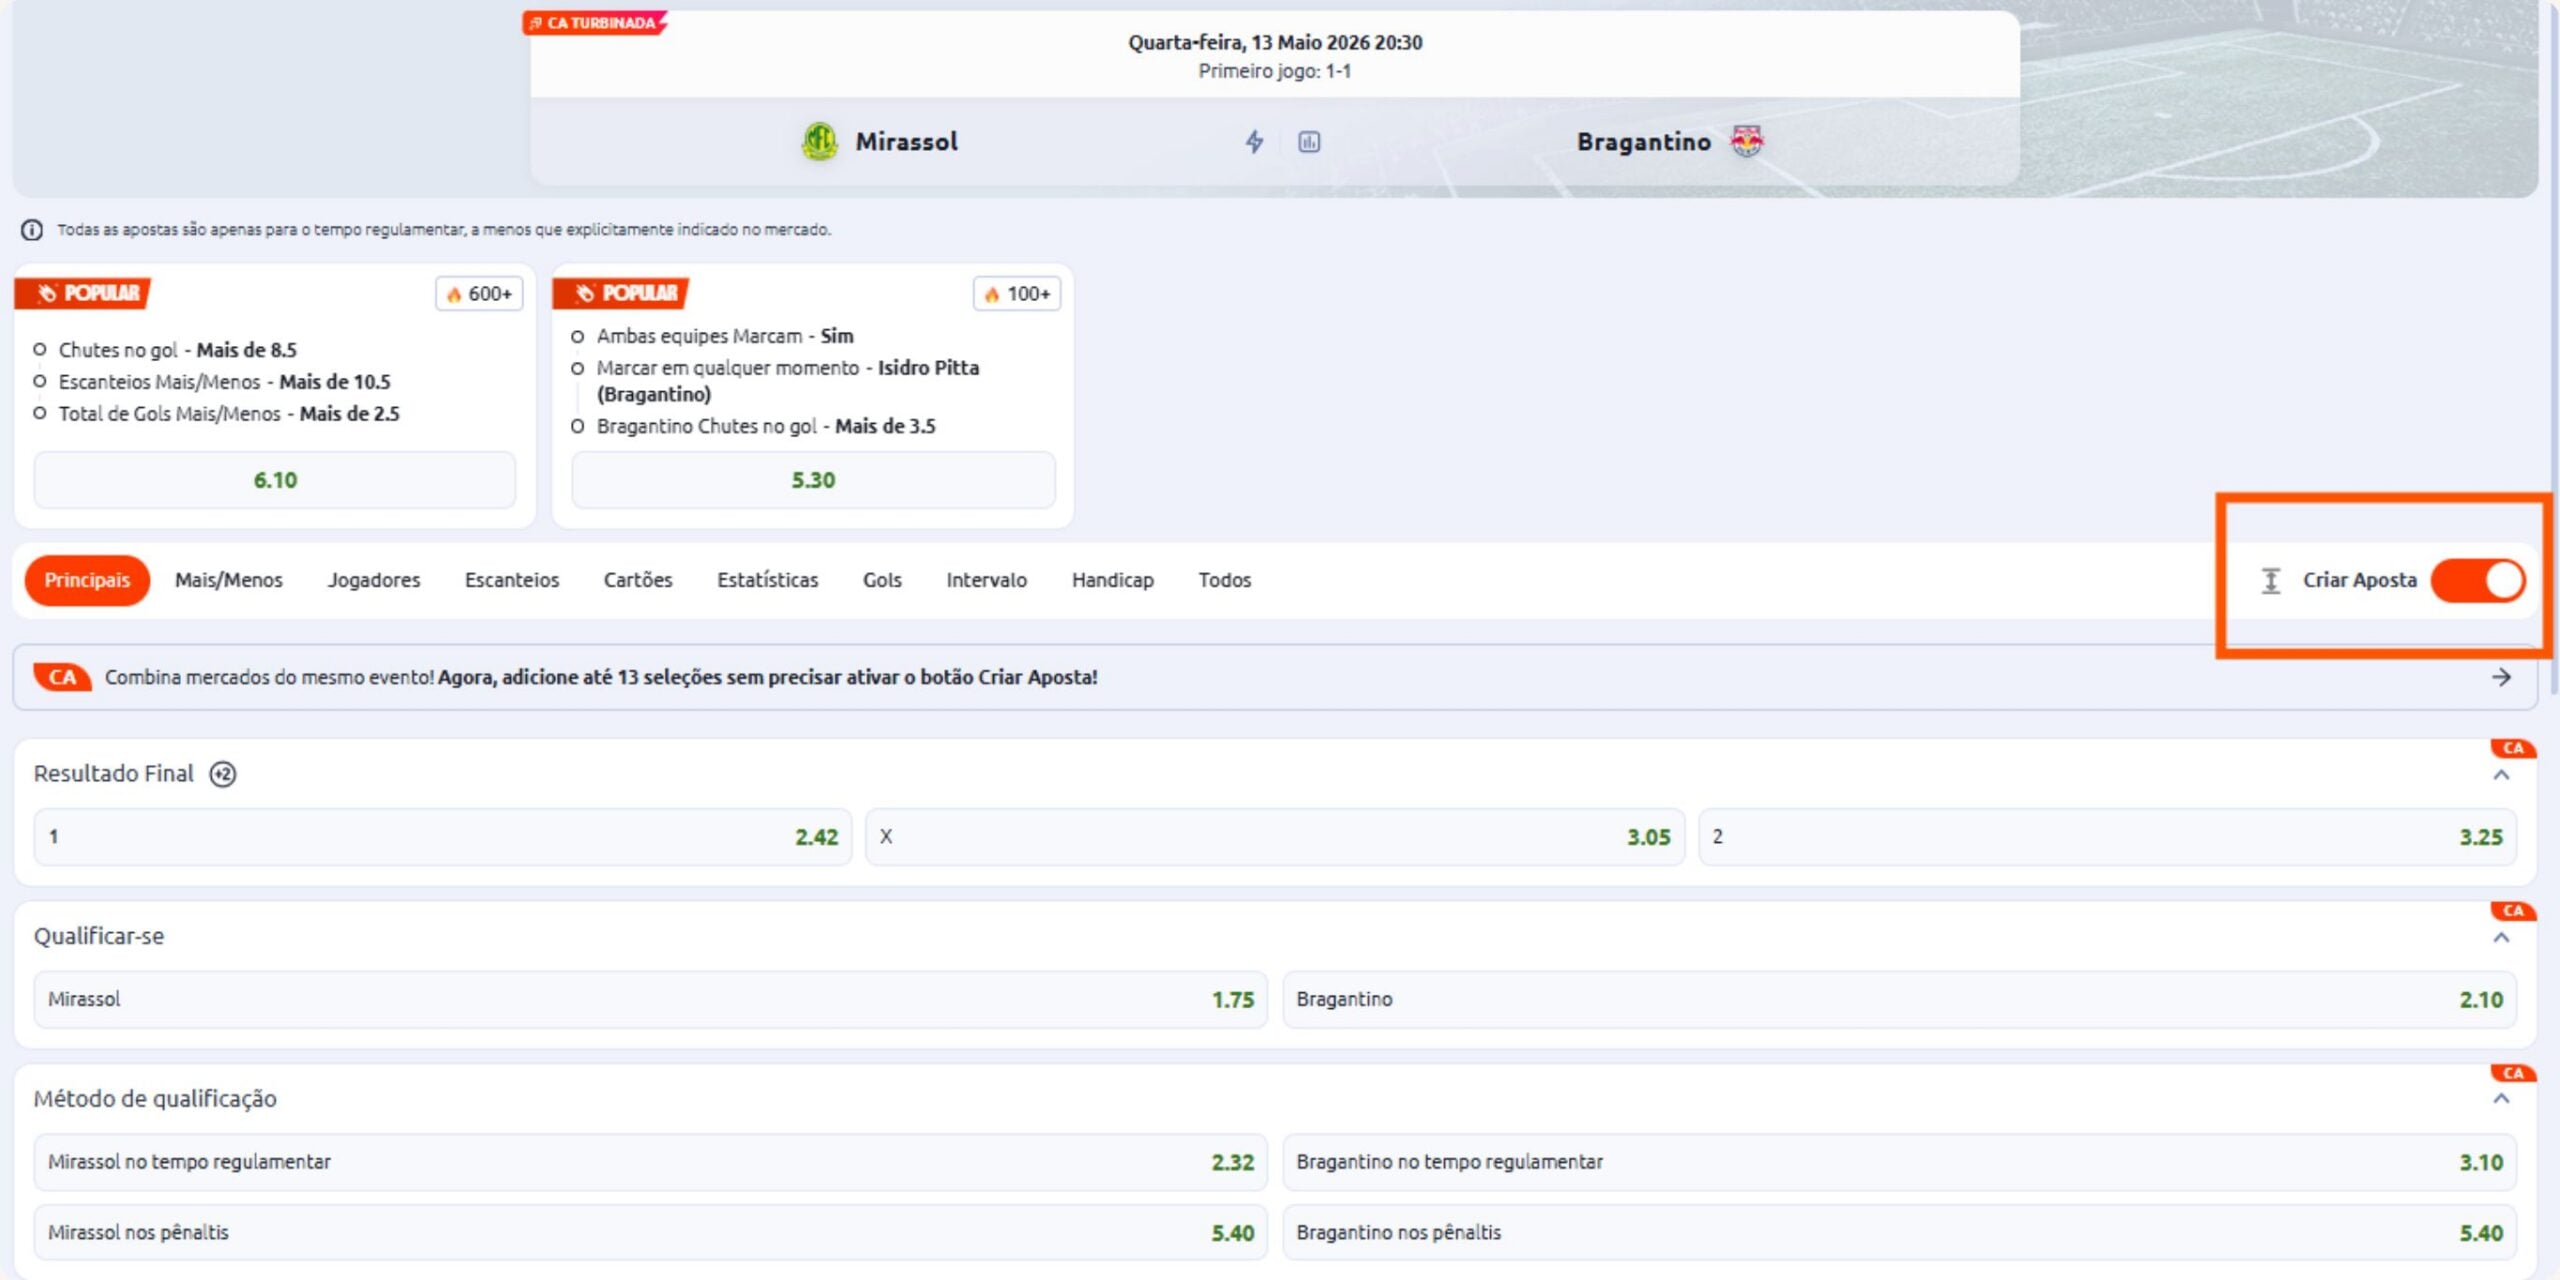Collapse the Método de qualificação section

click(2502, 1099)
